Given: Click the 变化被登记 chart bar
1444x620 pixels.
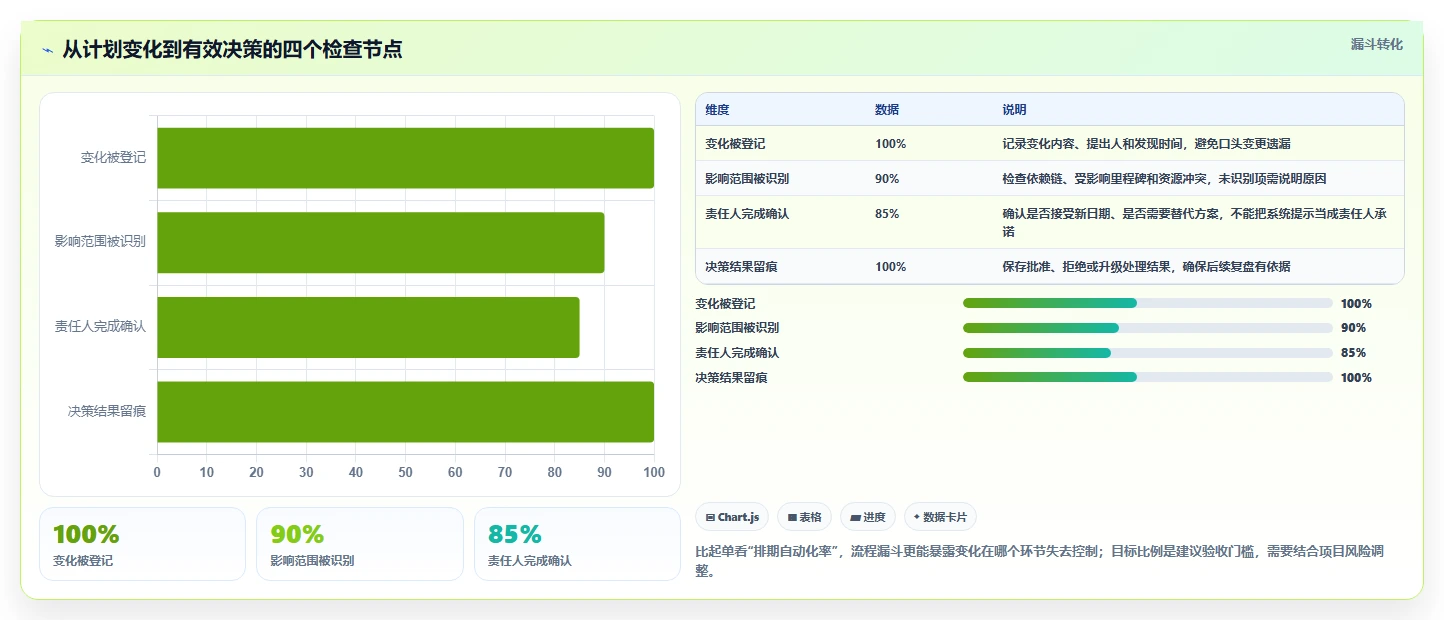Looking at the screenshot, I should coord(405,158).
